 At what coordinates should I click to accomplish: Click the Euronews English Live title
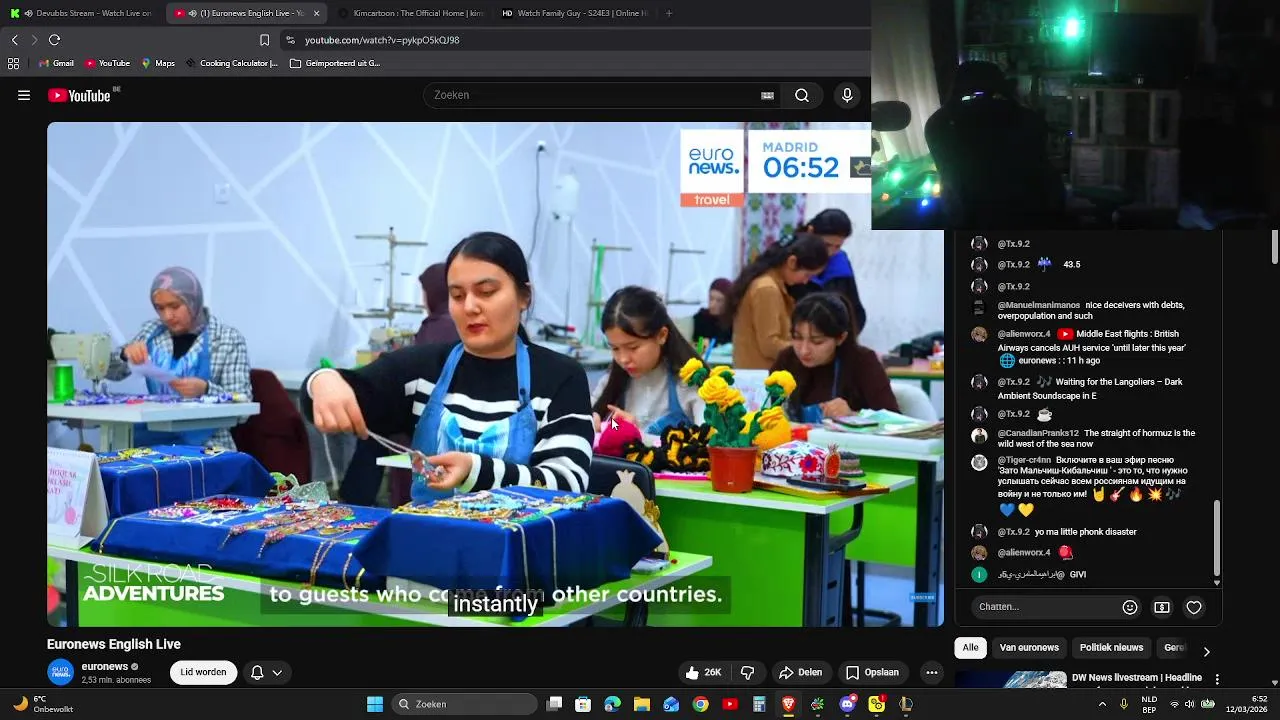pyautogui.click(x=114, y=645)
